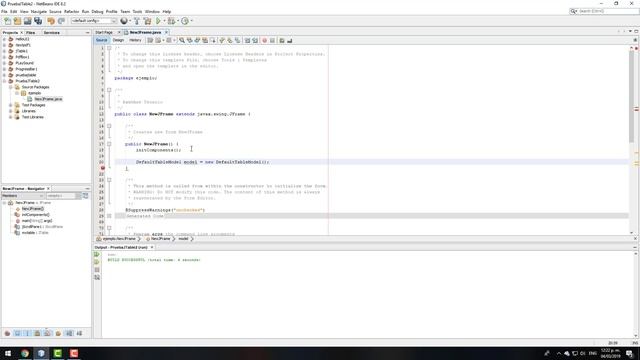Open the Members dropdown in Navigator

[x=22, y=196]
